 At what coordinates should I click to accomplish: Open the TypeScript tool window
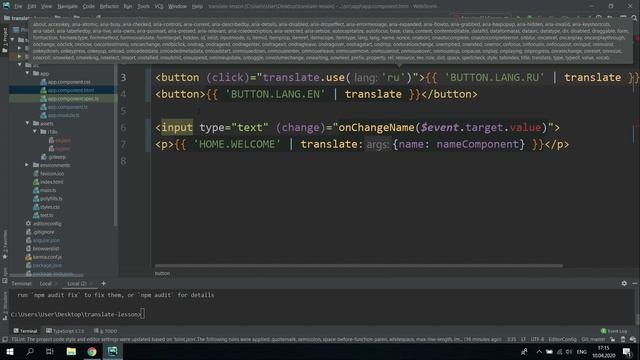[65, 331]
